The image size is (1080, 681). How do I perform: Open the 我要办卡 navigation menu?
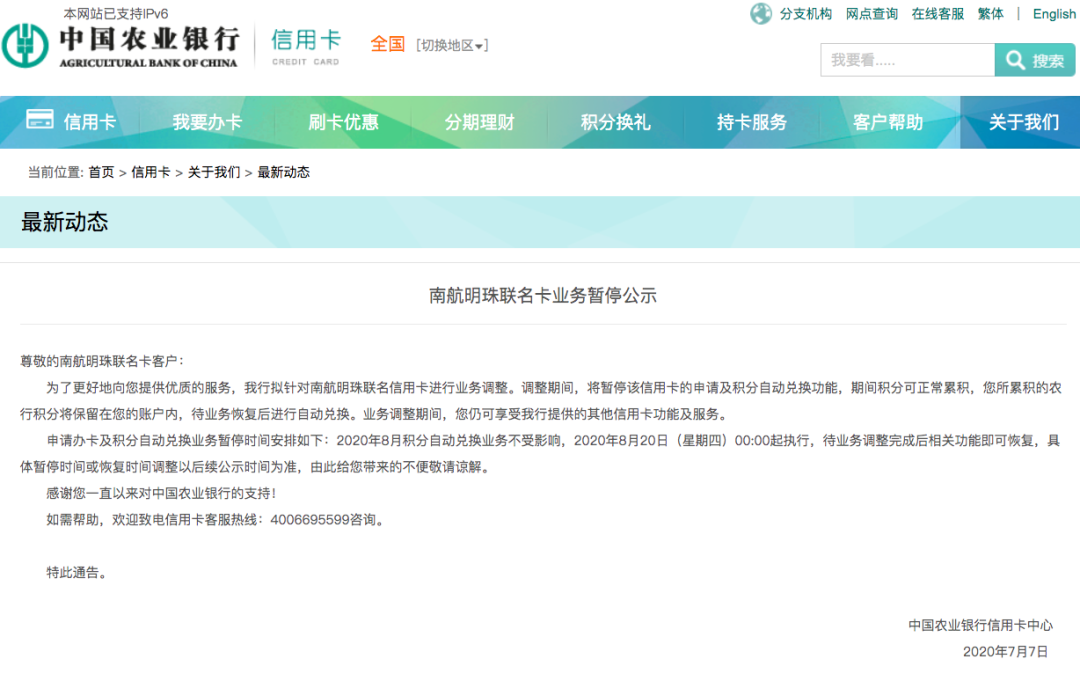click(207, 121)
